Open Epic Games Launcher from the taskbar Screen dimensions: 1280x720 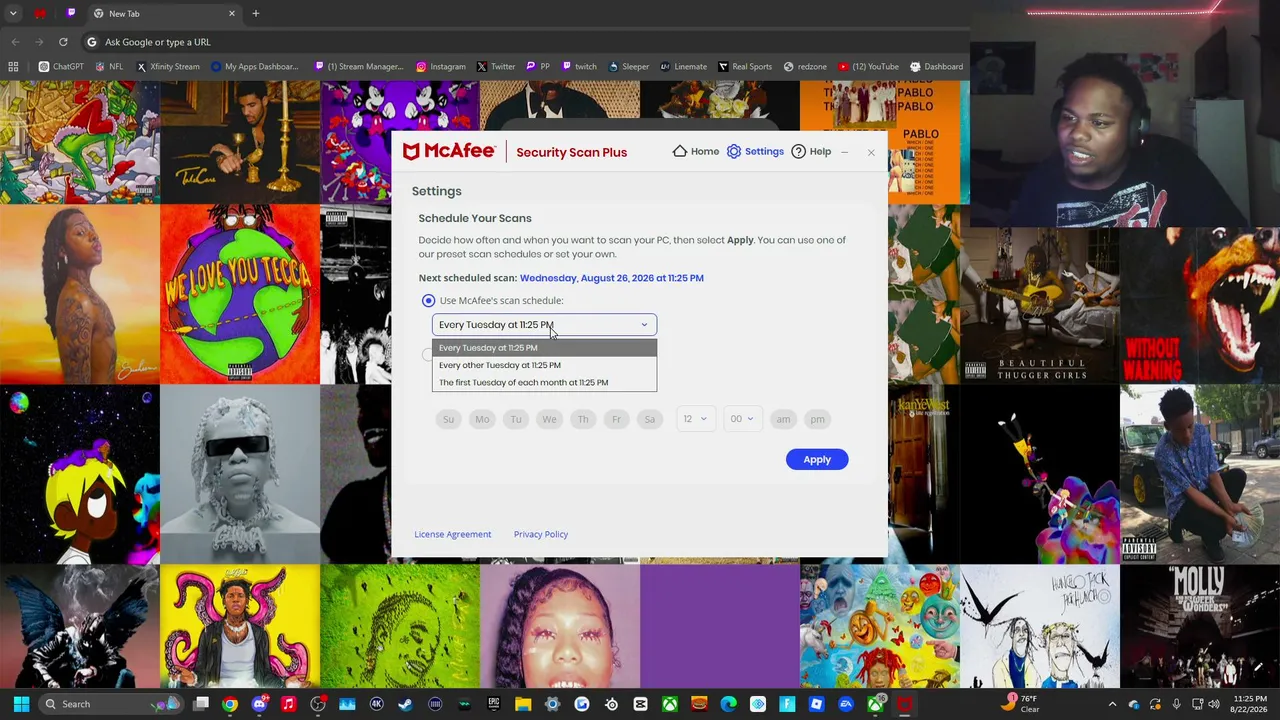tap(494, 704)
